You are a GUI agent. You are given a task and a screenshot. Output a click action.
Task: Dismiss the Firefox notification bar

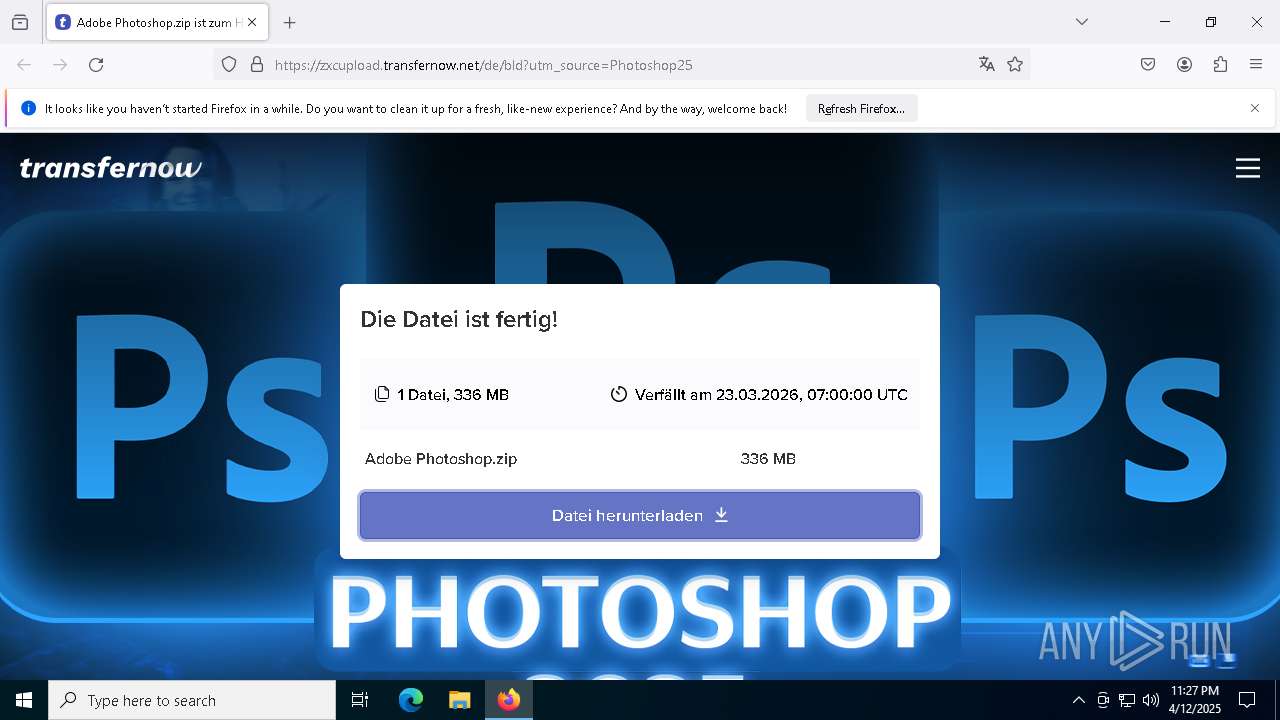1255,108
